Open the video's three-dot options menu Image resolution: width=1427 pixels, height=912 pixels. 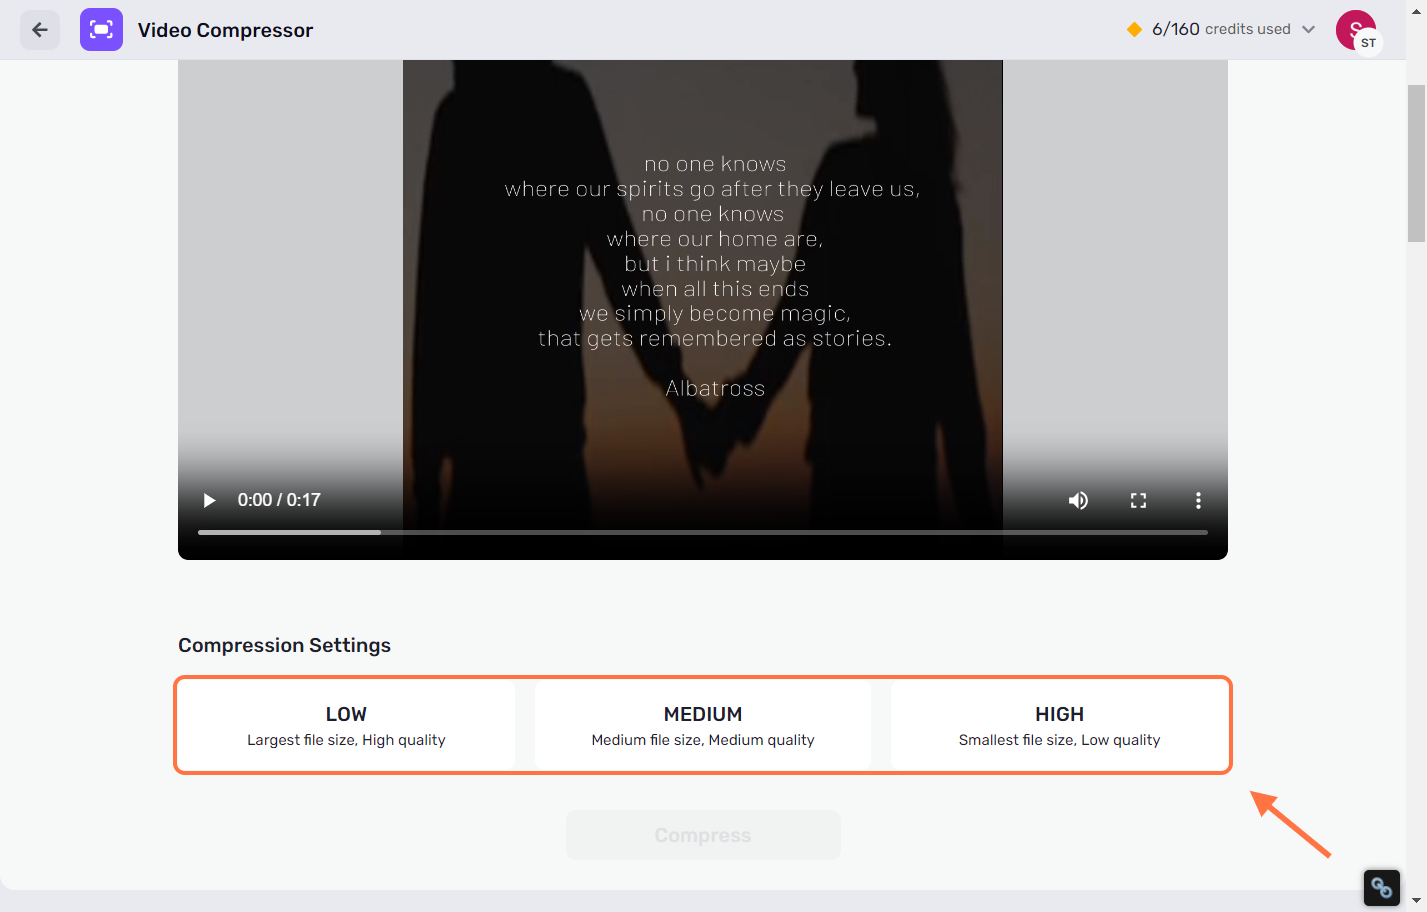pyautogui.click(x=1198, y=500)
